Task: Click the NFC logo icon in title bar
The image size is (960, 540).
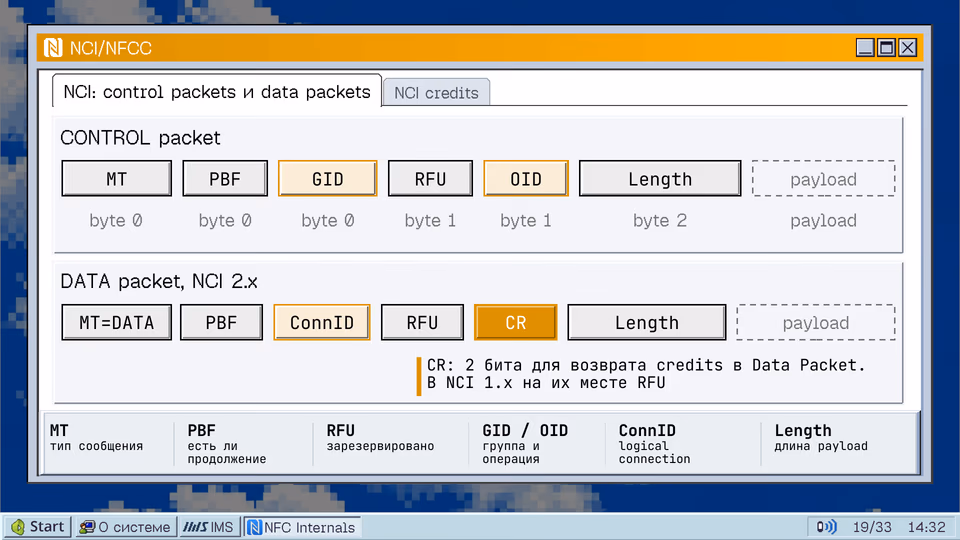Action: (53, 48)
